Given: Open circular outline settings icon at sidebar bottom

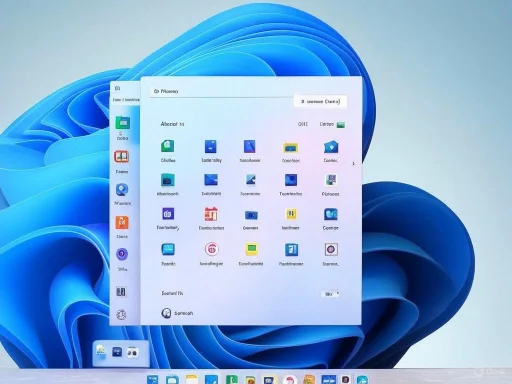Looking at the screenshot, I should tap(121, 314).
